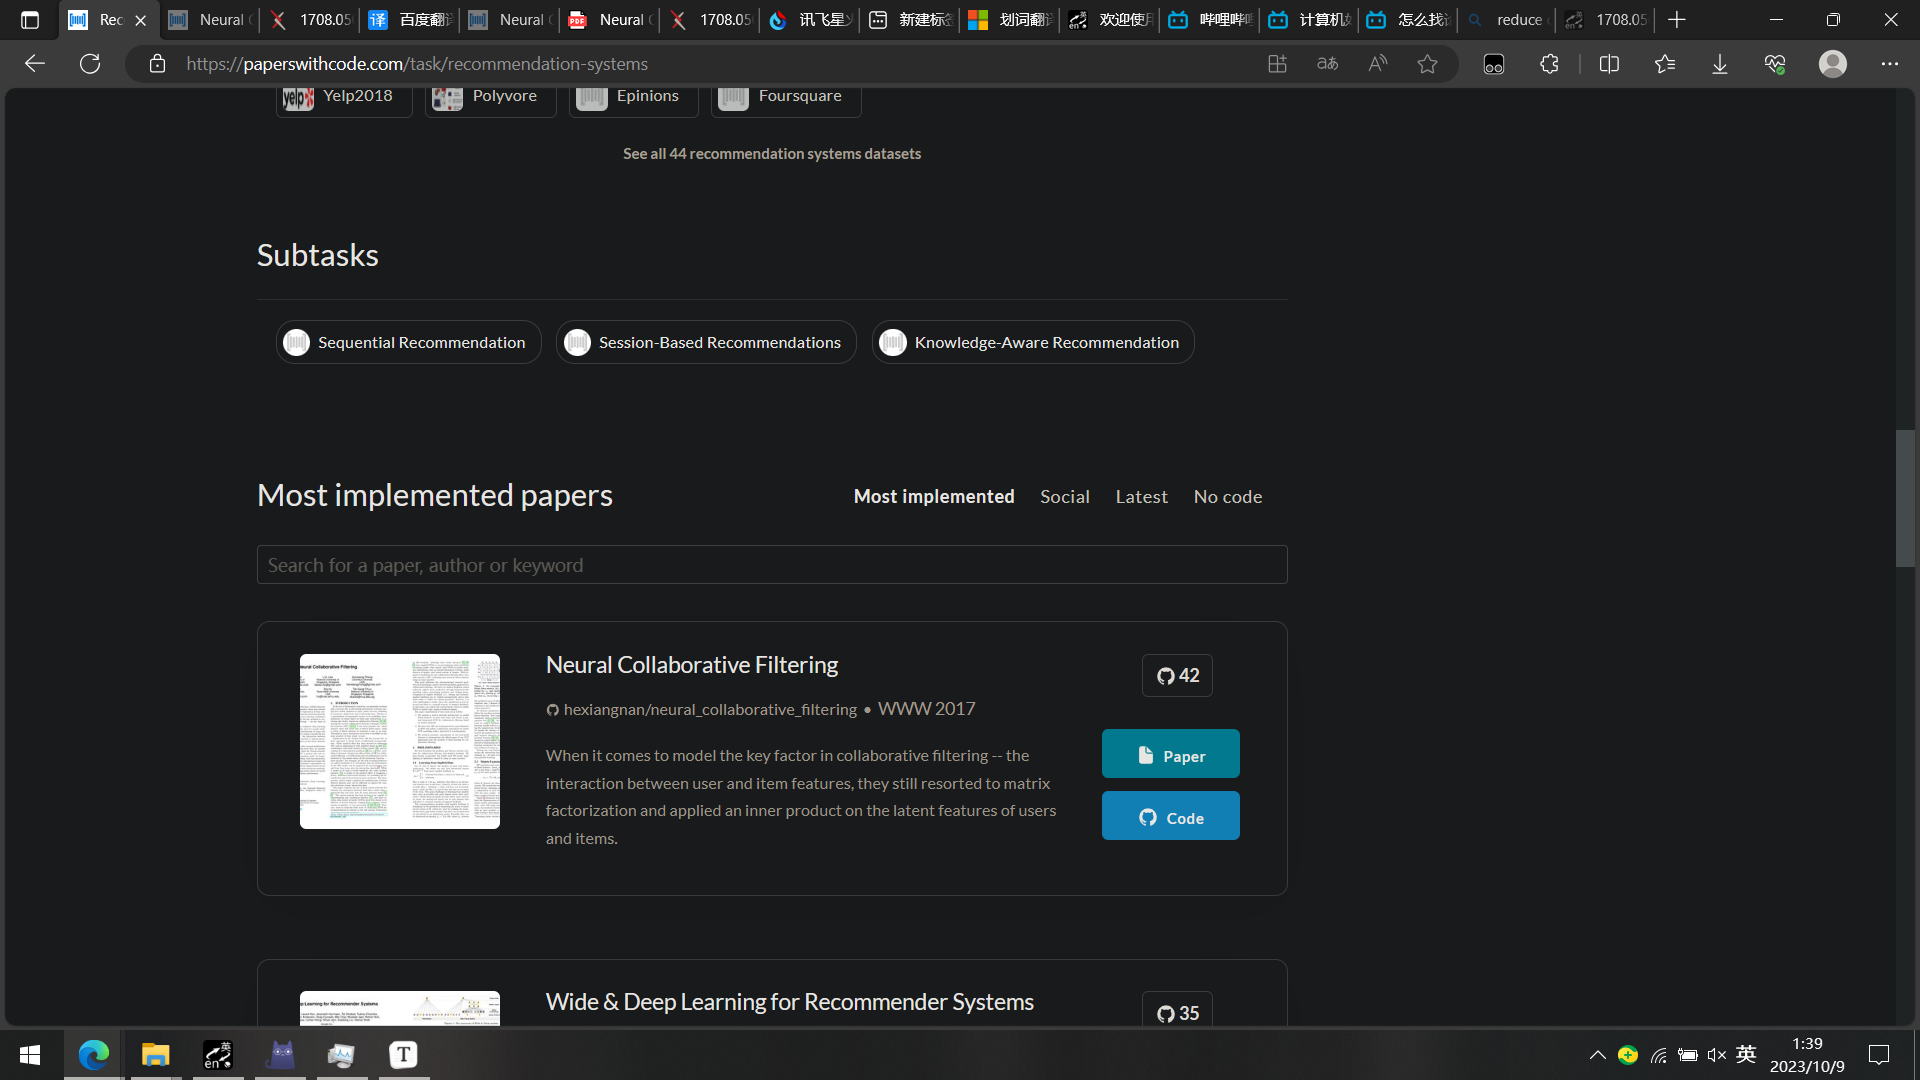Open the tab actions menu icon
1920x1080 pixels.
pos(30,20)
